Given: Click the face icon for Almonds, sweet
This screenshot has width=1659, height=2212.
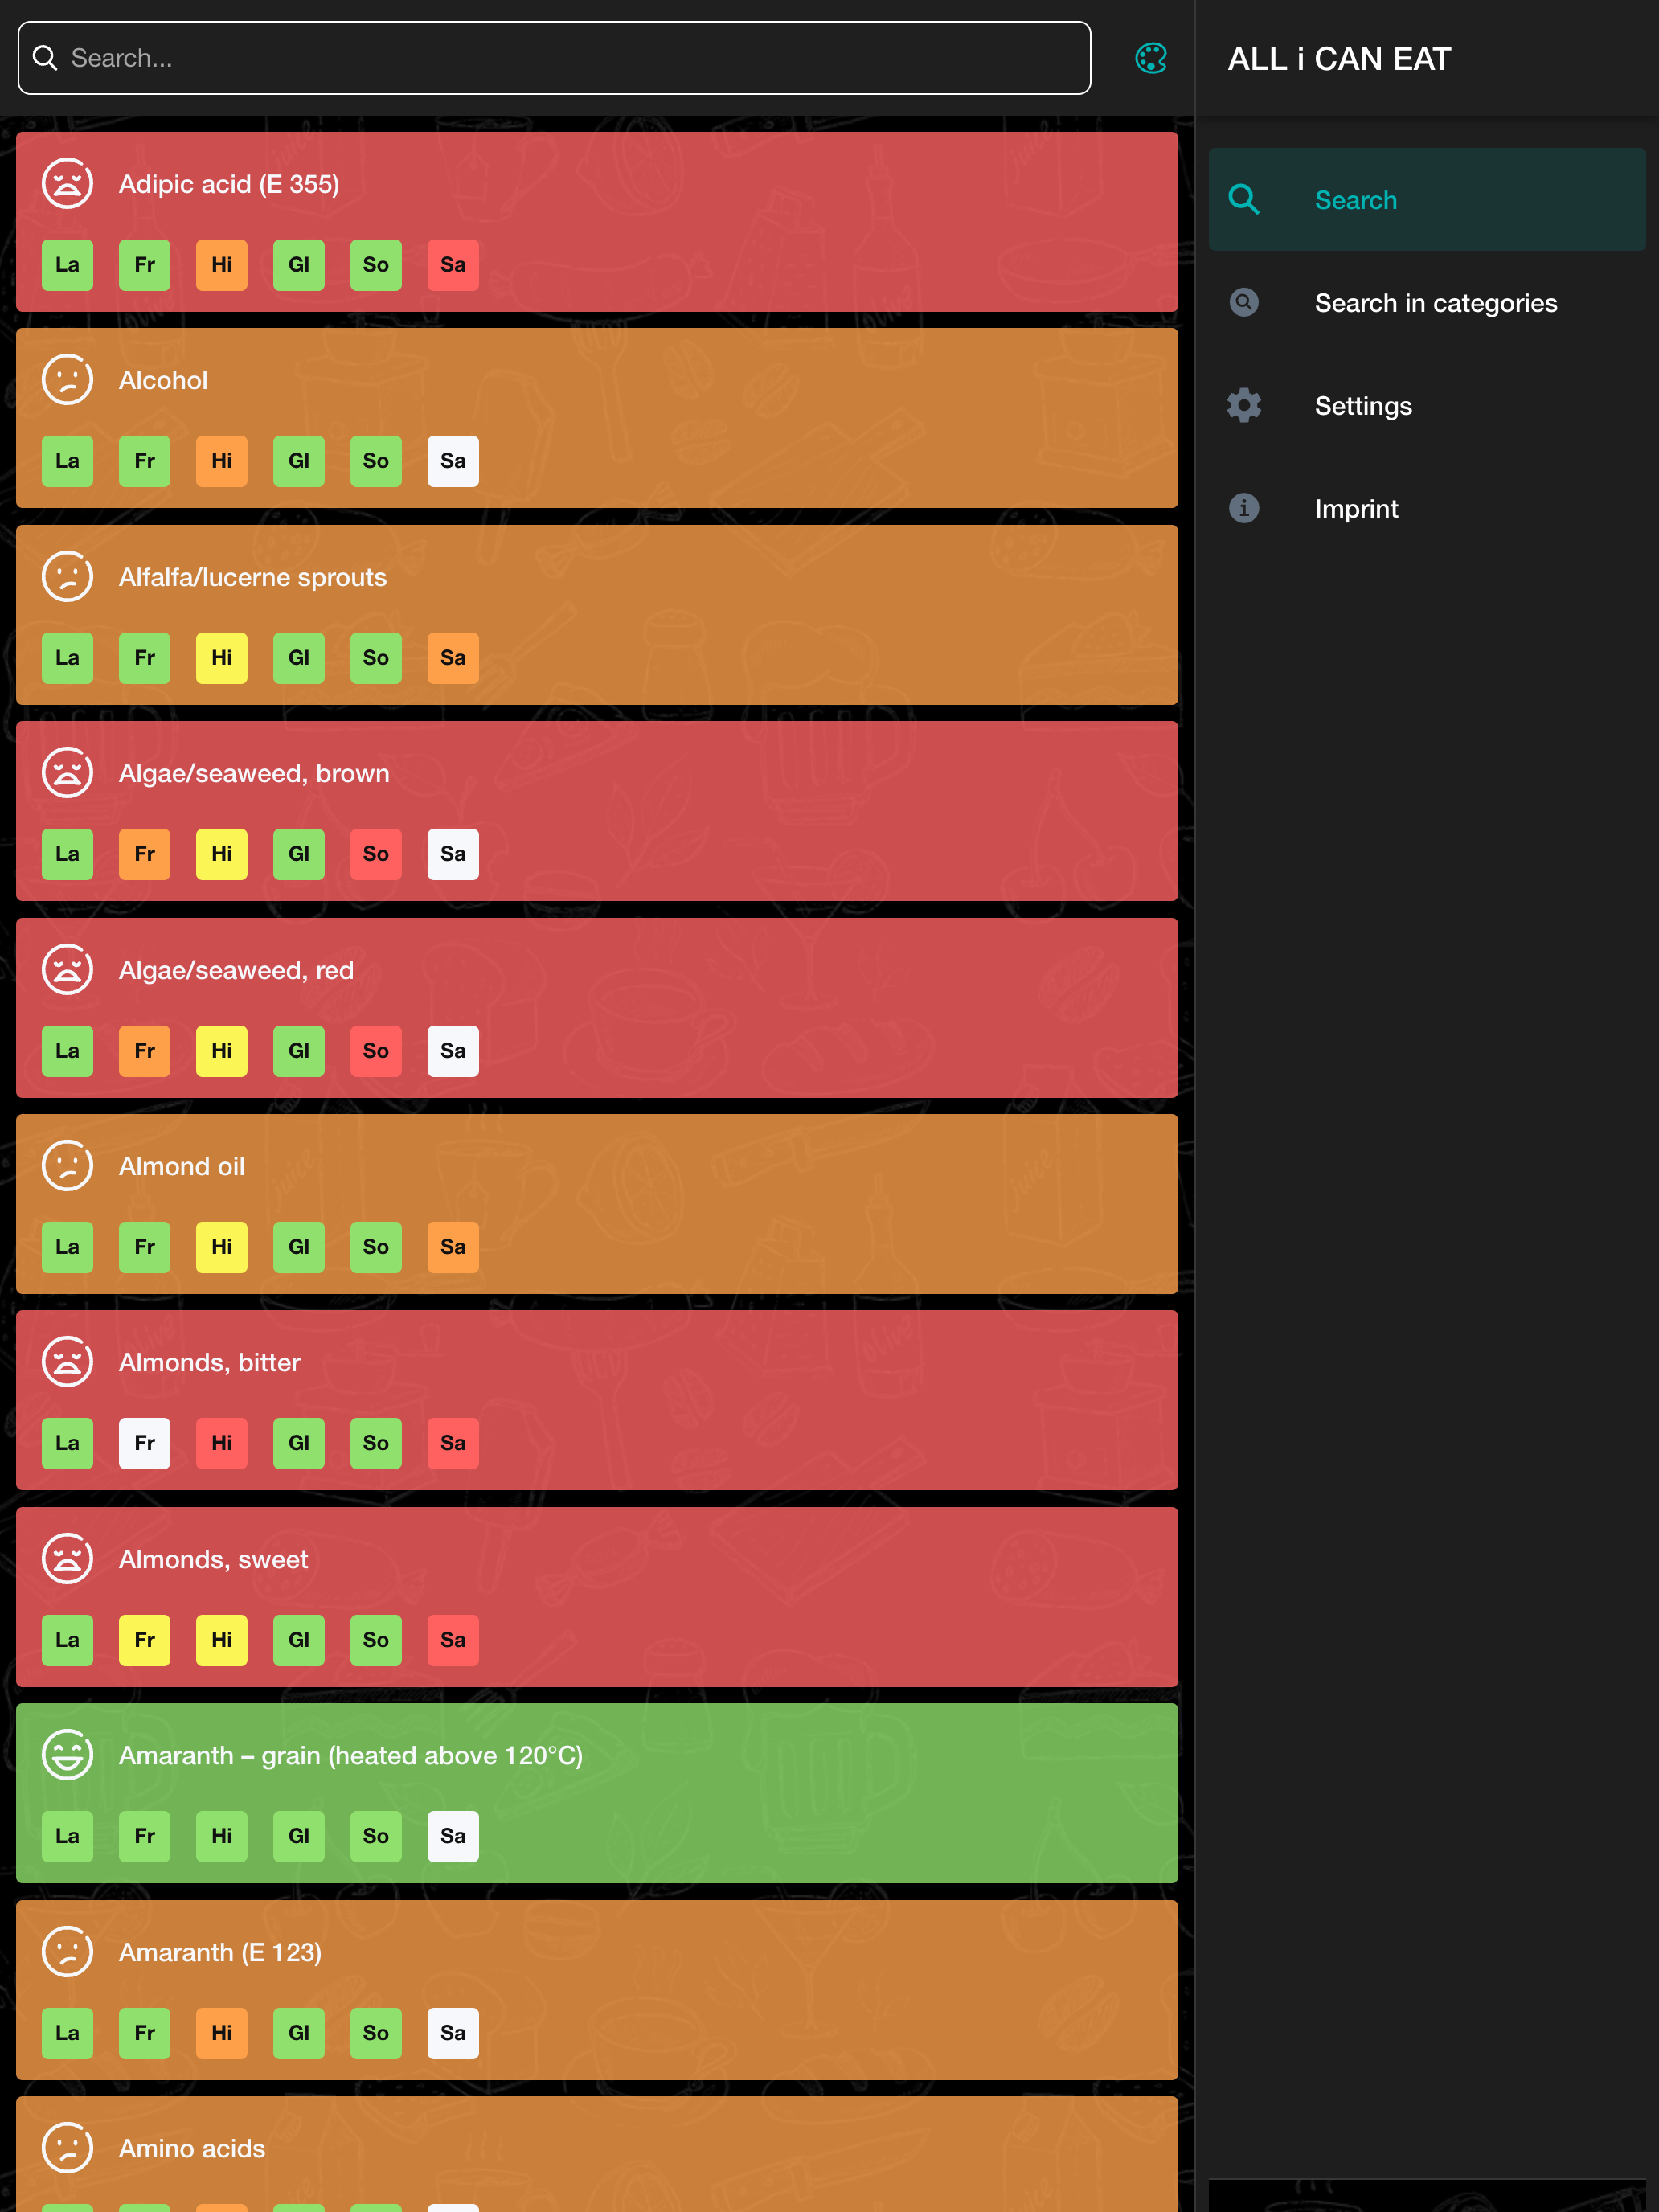Looking at the screenshot, I should [x=67, y=1559].
